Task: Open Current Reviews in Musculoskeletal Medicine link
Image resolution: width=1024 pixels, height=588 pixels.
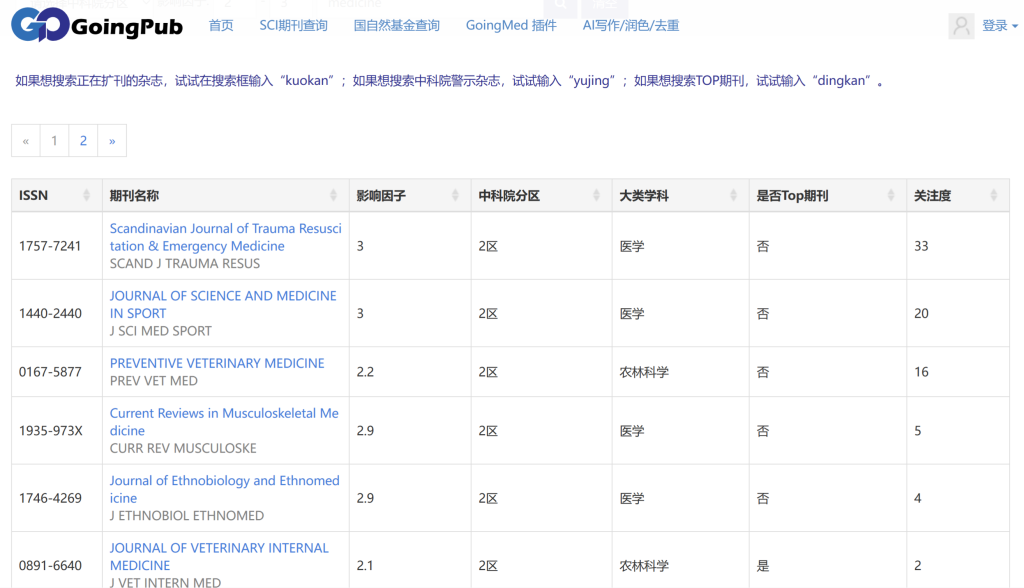Action: [x=224, y=422]
